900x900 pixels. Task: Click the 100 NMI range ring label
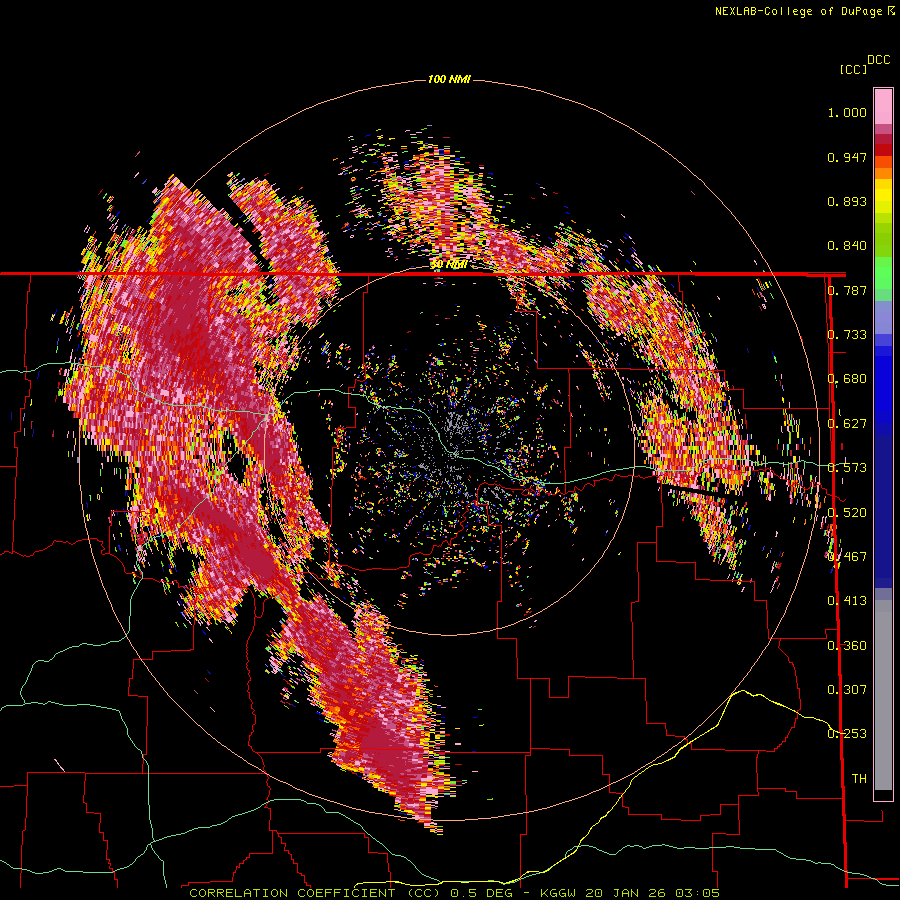(x=449, y=79)
